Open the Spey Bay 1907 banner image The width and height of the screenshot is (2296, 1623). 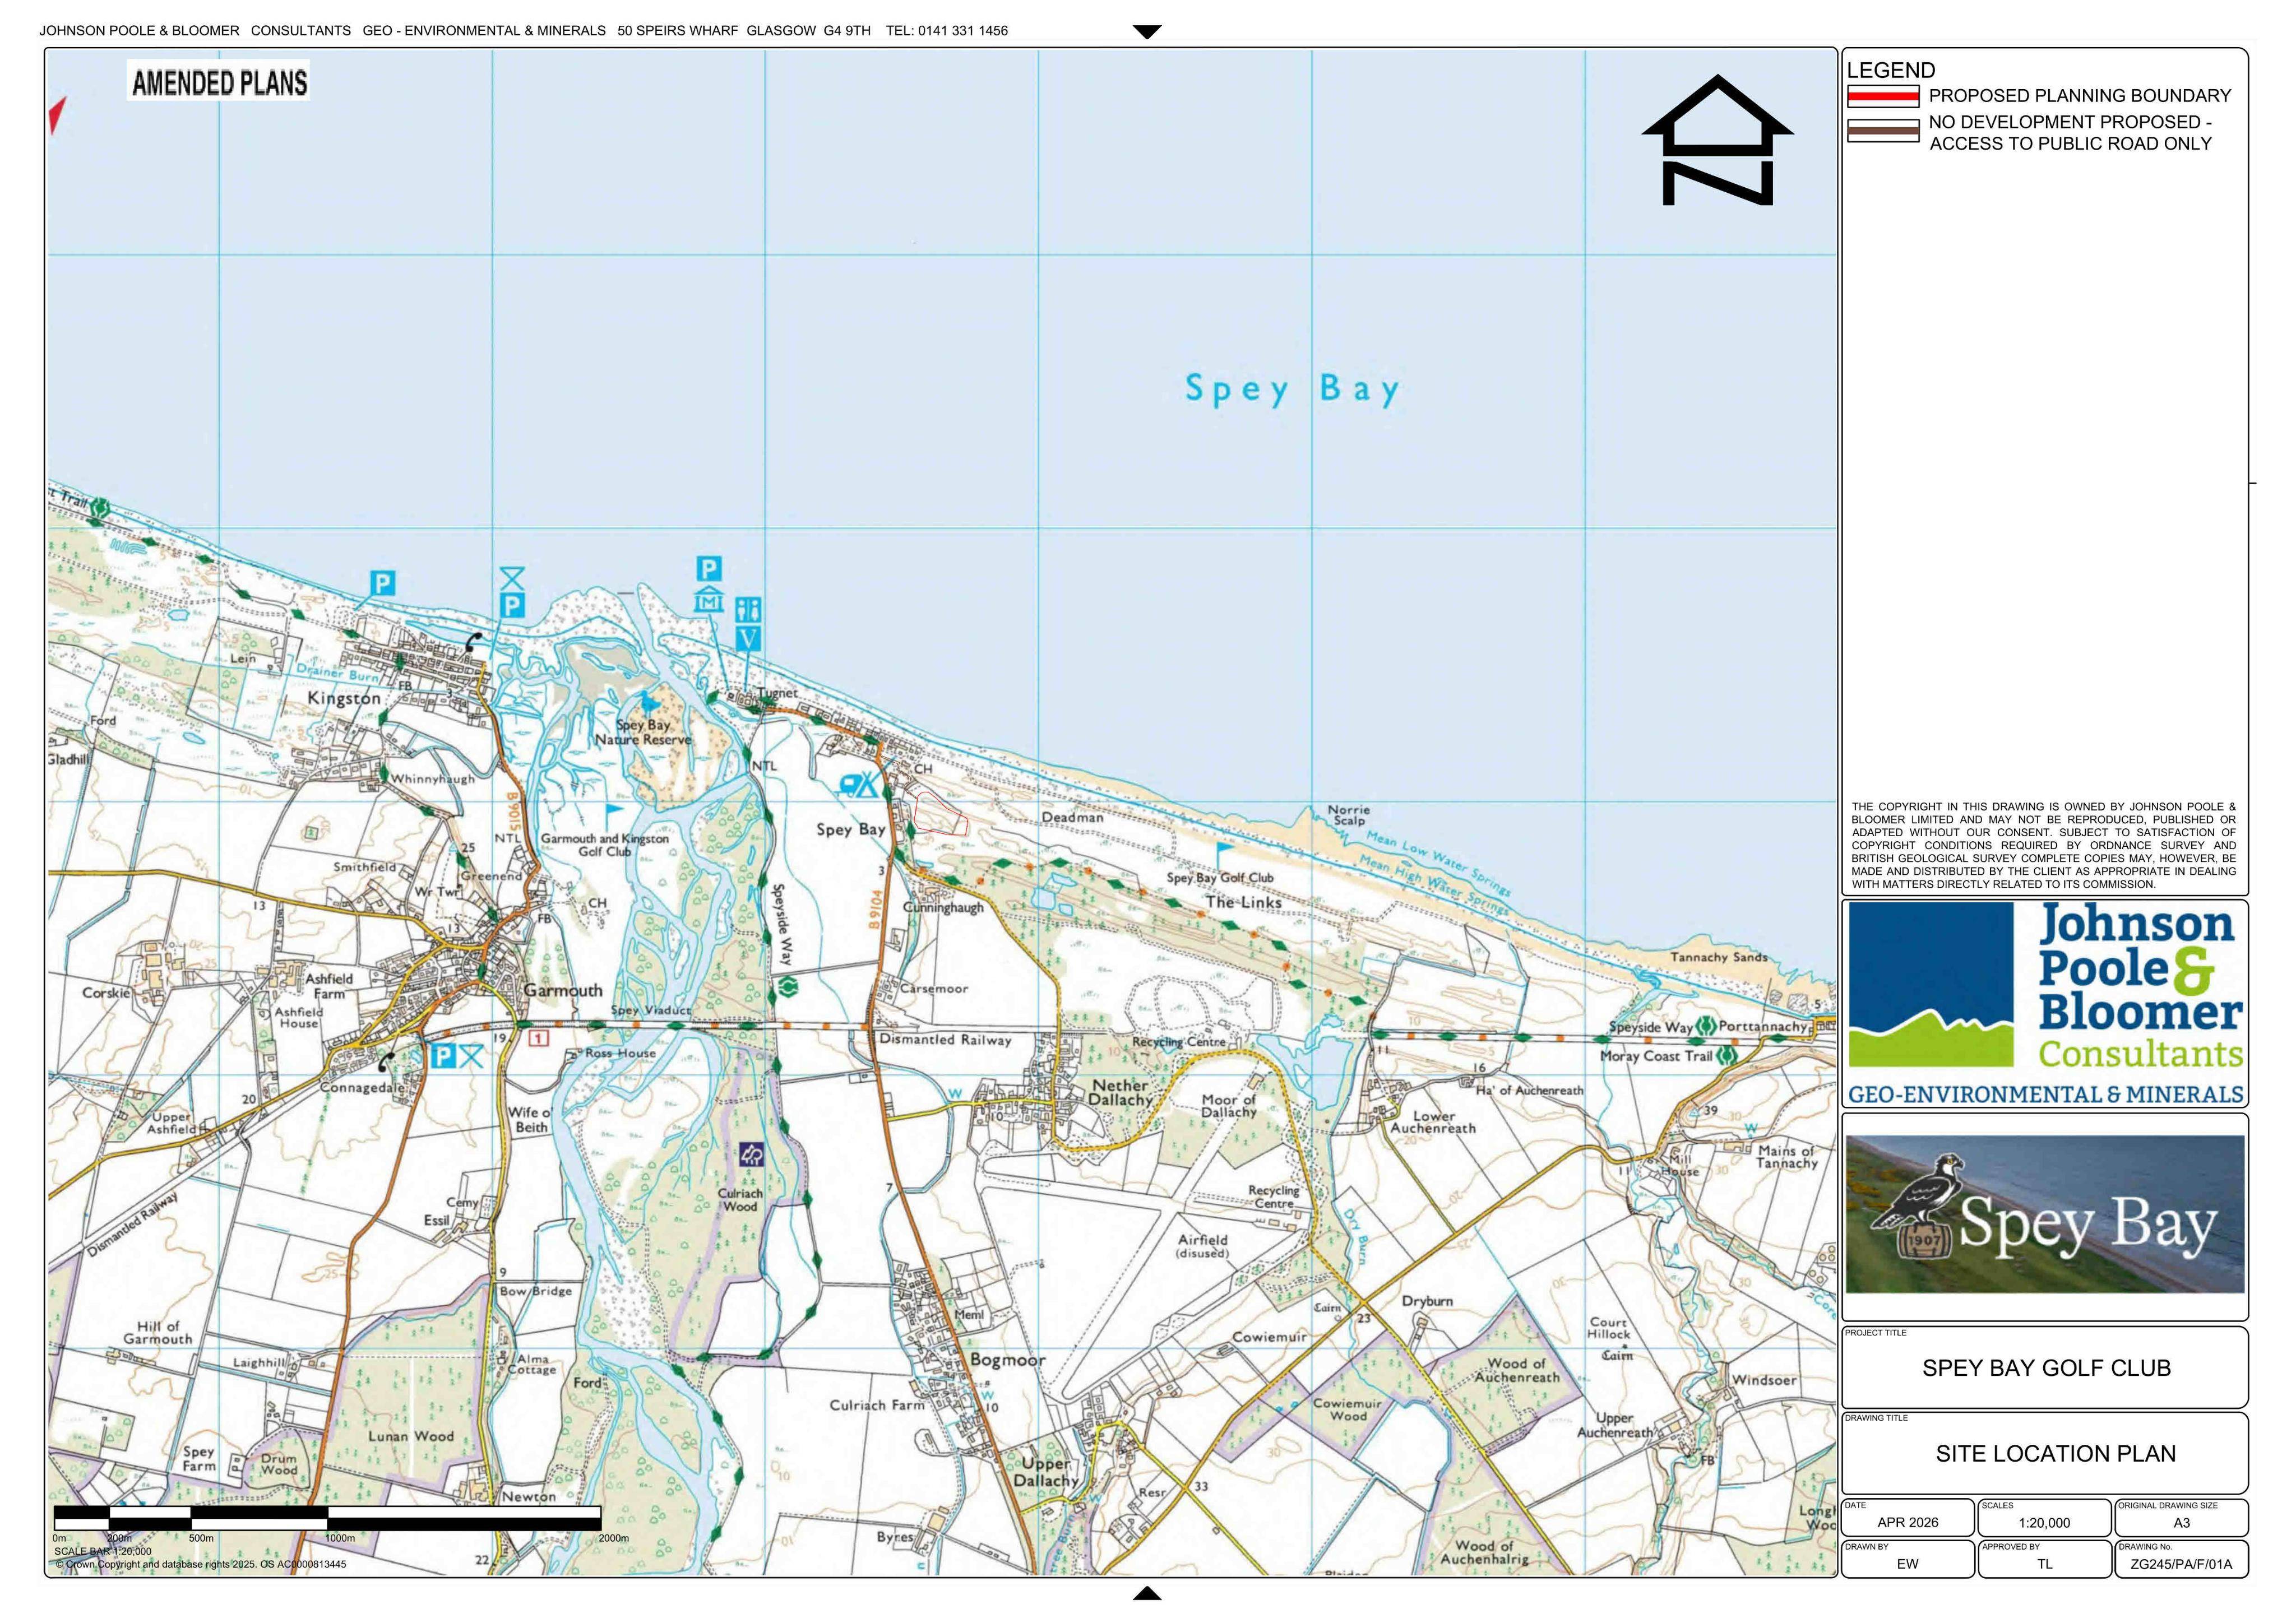(x=2044, y=1214)
